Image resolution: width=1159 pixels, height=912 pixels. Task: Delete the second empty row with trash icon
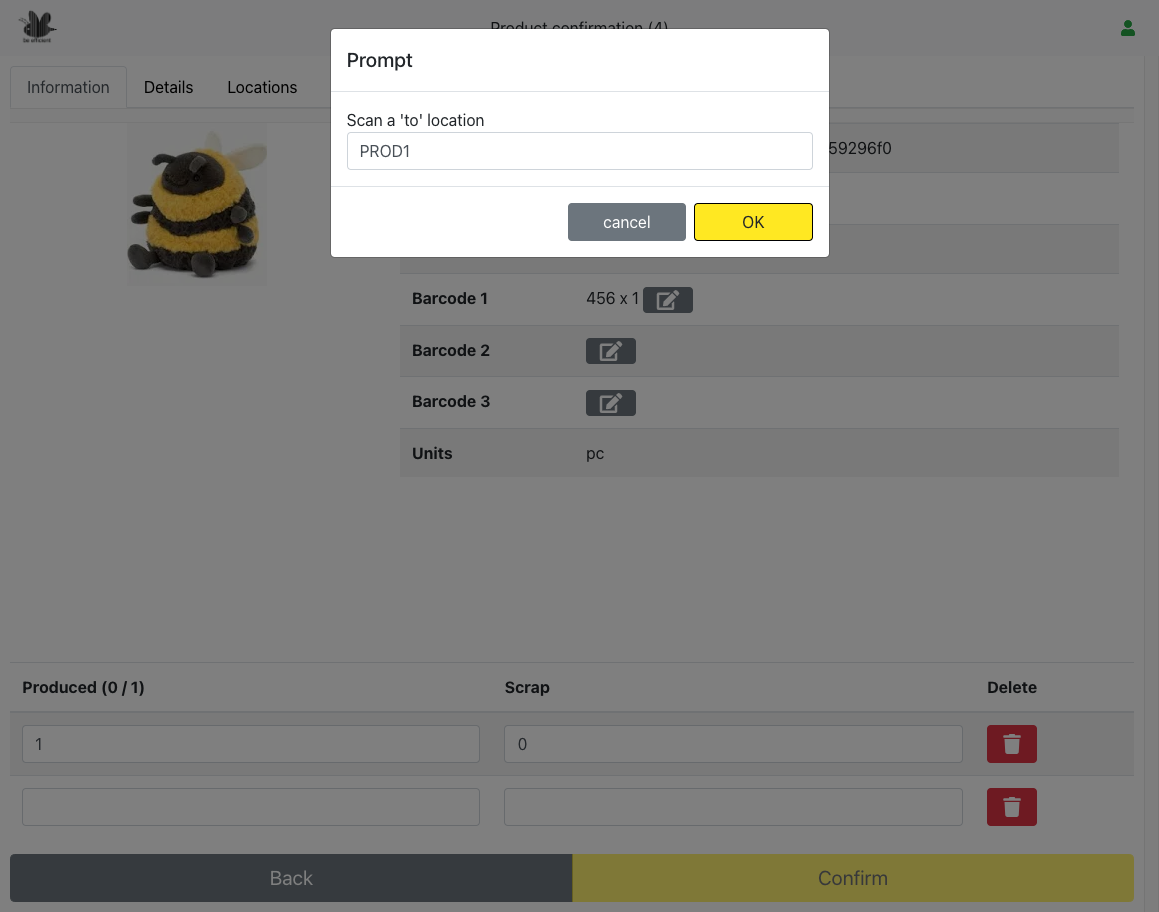[x=1011, y=807]
